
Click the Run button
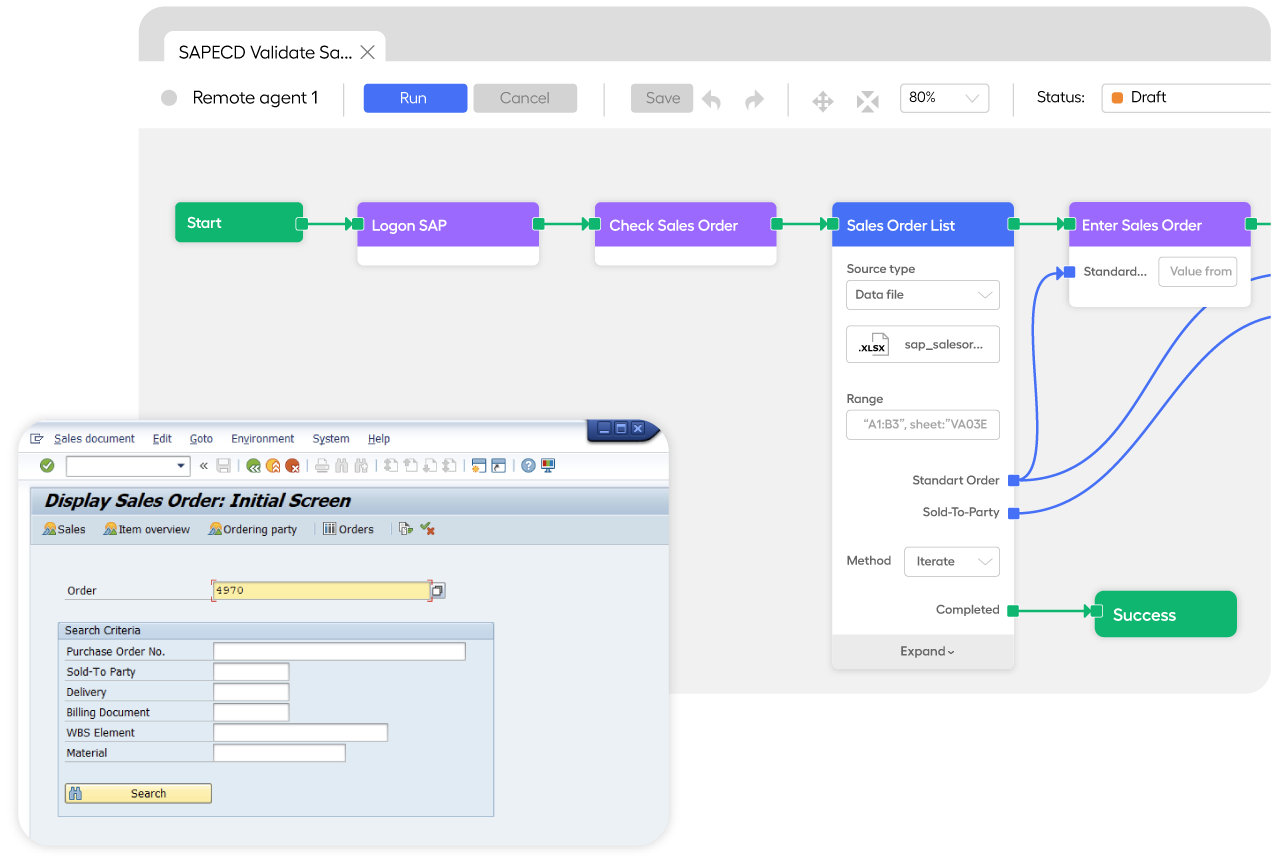click(415, 98)
